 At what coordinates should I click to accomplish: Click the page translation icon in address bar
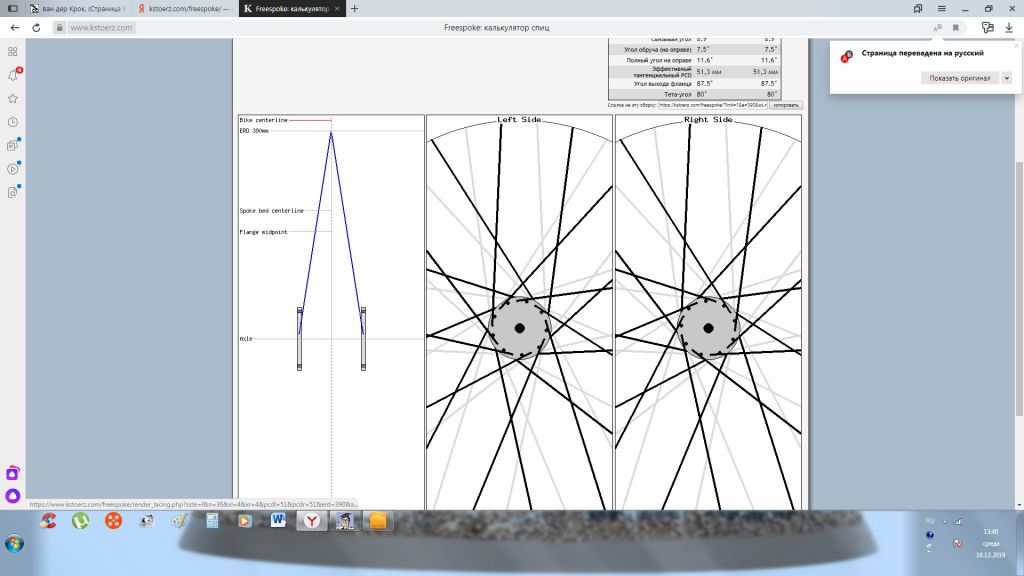coord(937,28)
